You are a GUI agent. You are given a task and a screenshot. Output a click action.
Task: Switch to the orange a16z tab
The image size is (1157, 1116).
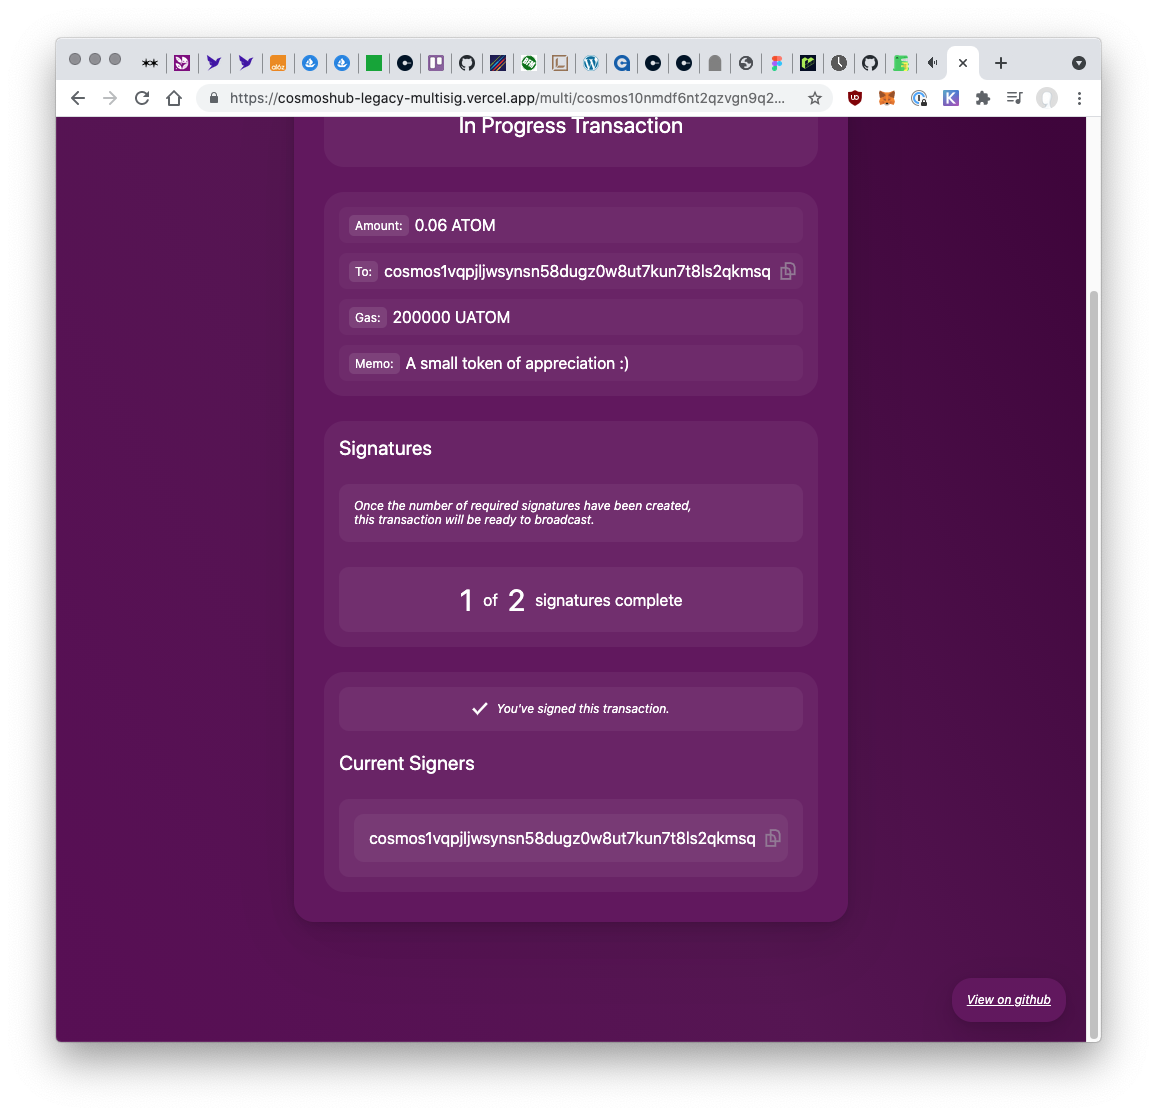[277, 63]
